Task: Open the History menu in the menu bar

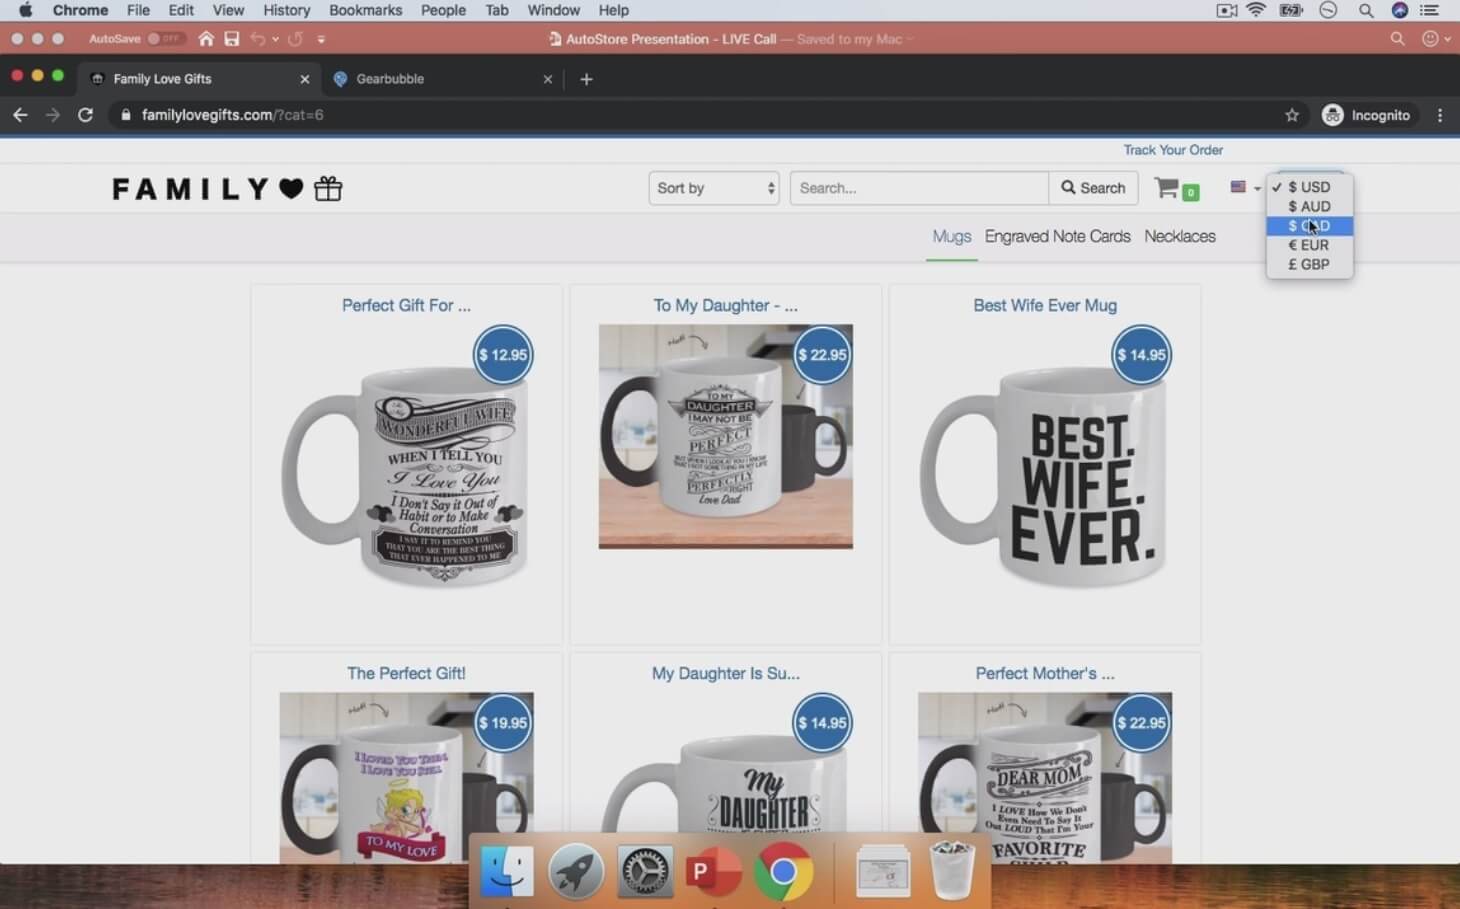Action: click(x=287, y=10)
